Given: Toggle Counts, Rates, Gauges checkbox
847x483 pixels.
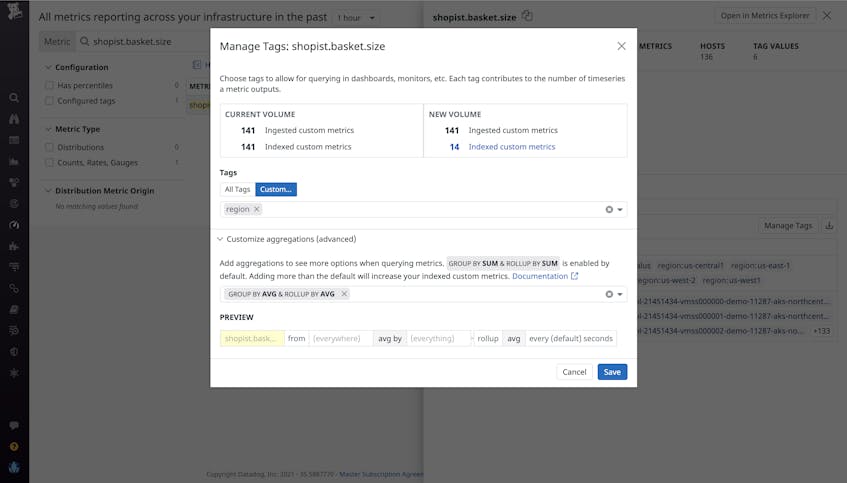Looking at the screenshot, I should (50, 163).
